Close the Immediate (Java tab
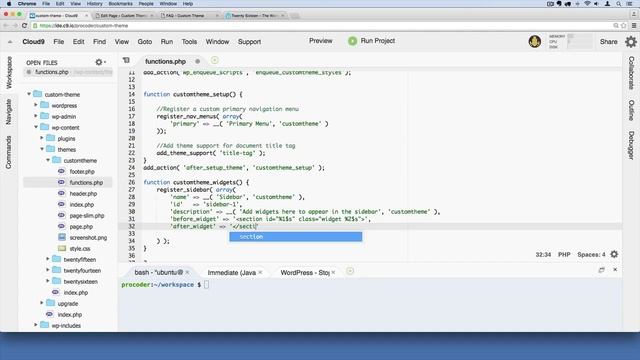640x360 pixels. pyautogui.click(x=260, y=272)
